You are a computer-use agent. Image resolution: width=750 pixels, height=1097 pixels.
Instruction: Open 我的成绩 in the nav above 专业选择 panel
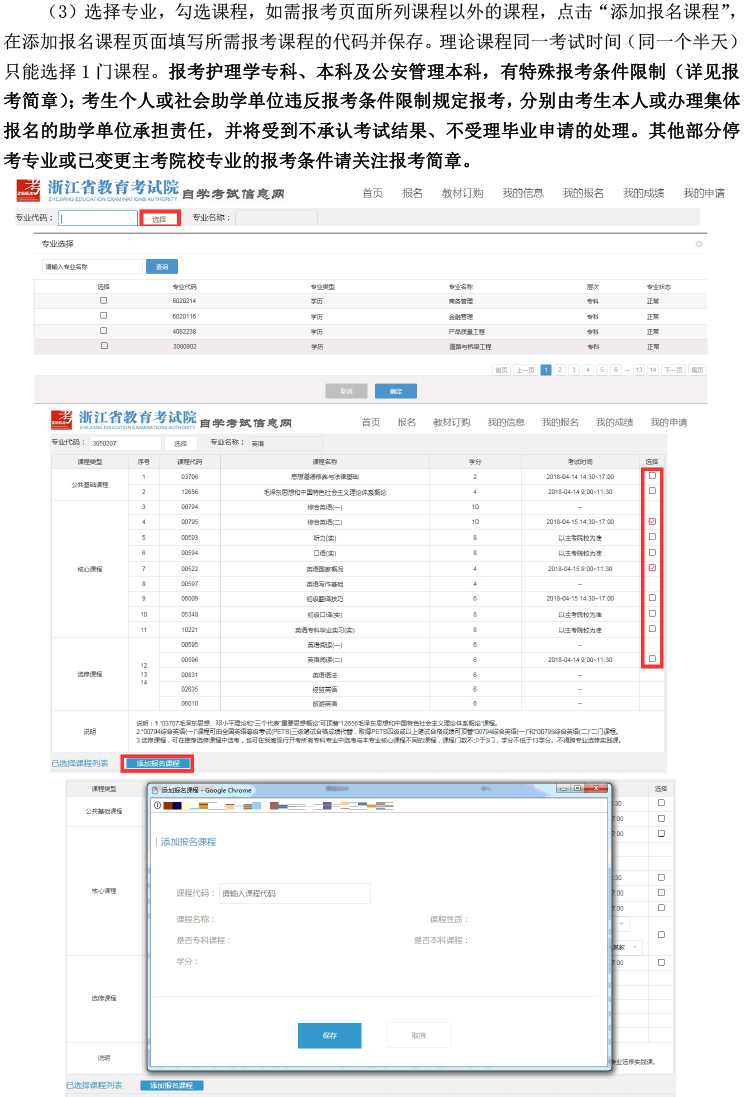click(x=644, y=193)
